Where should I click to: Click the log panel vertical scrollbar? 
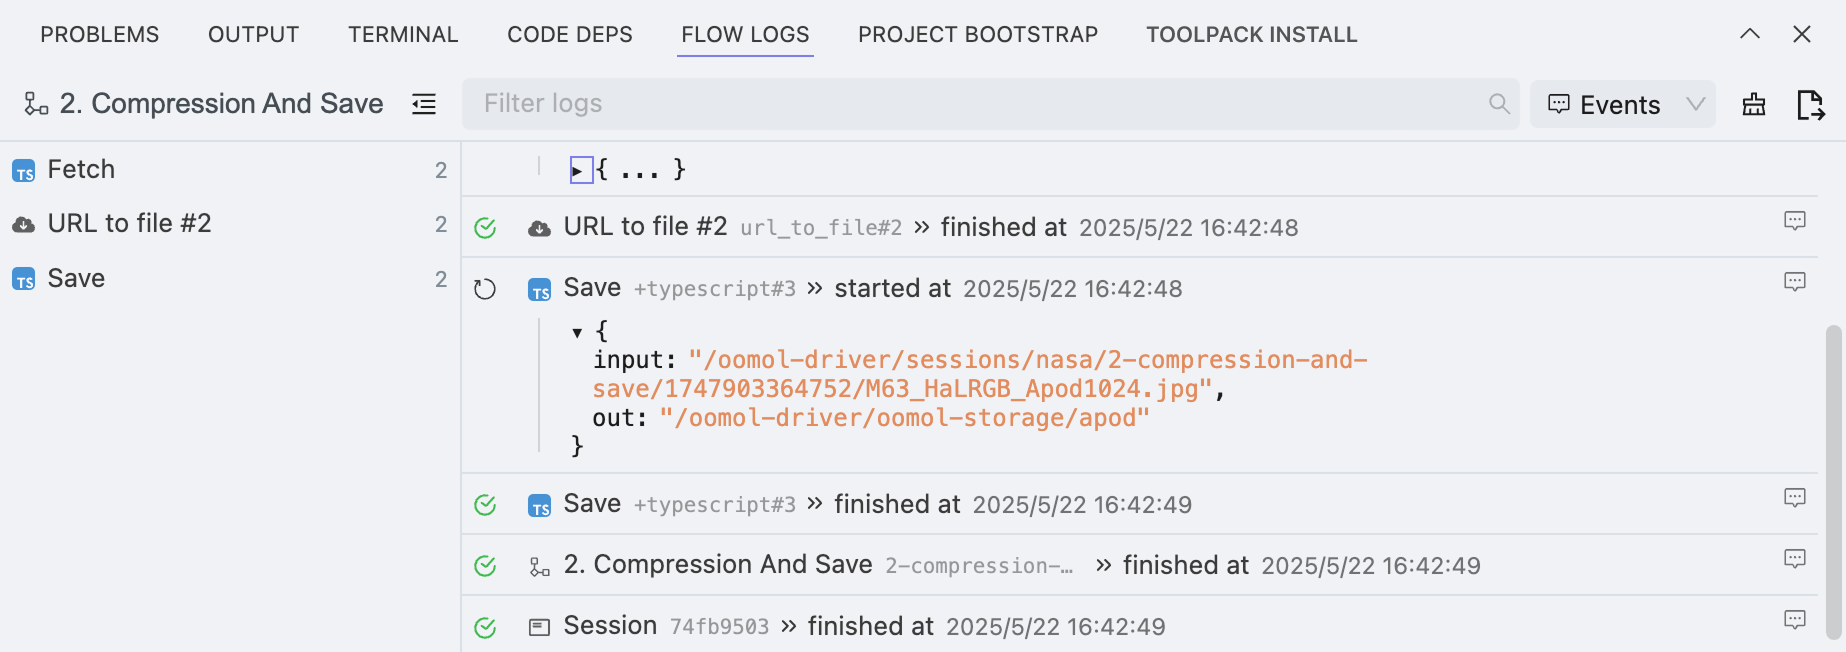tap(1833, 480)
